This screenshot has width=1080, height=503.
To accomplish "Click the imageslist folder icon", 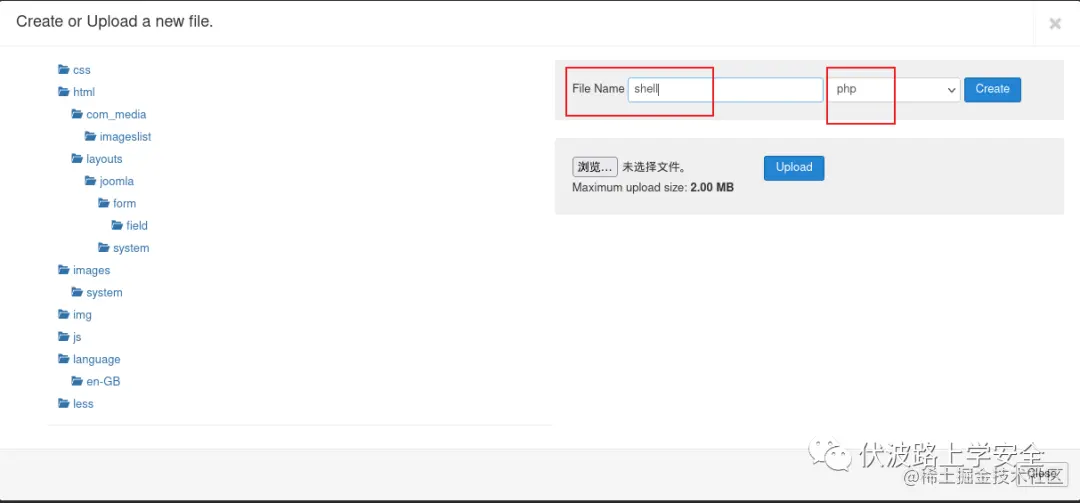I will [x=90, y=136].
